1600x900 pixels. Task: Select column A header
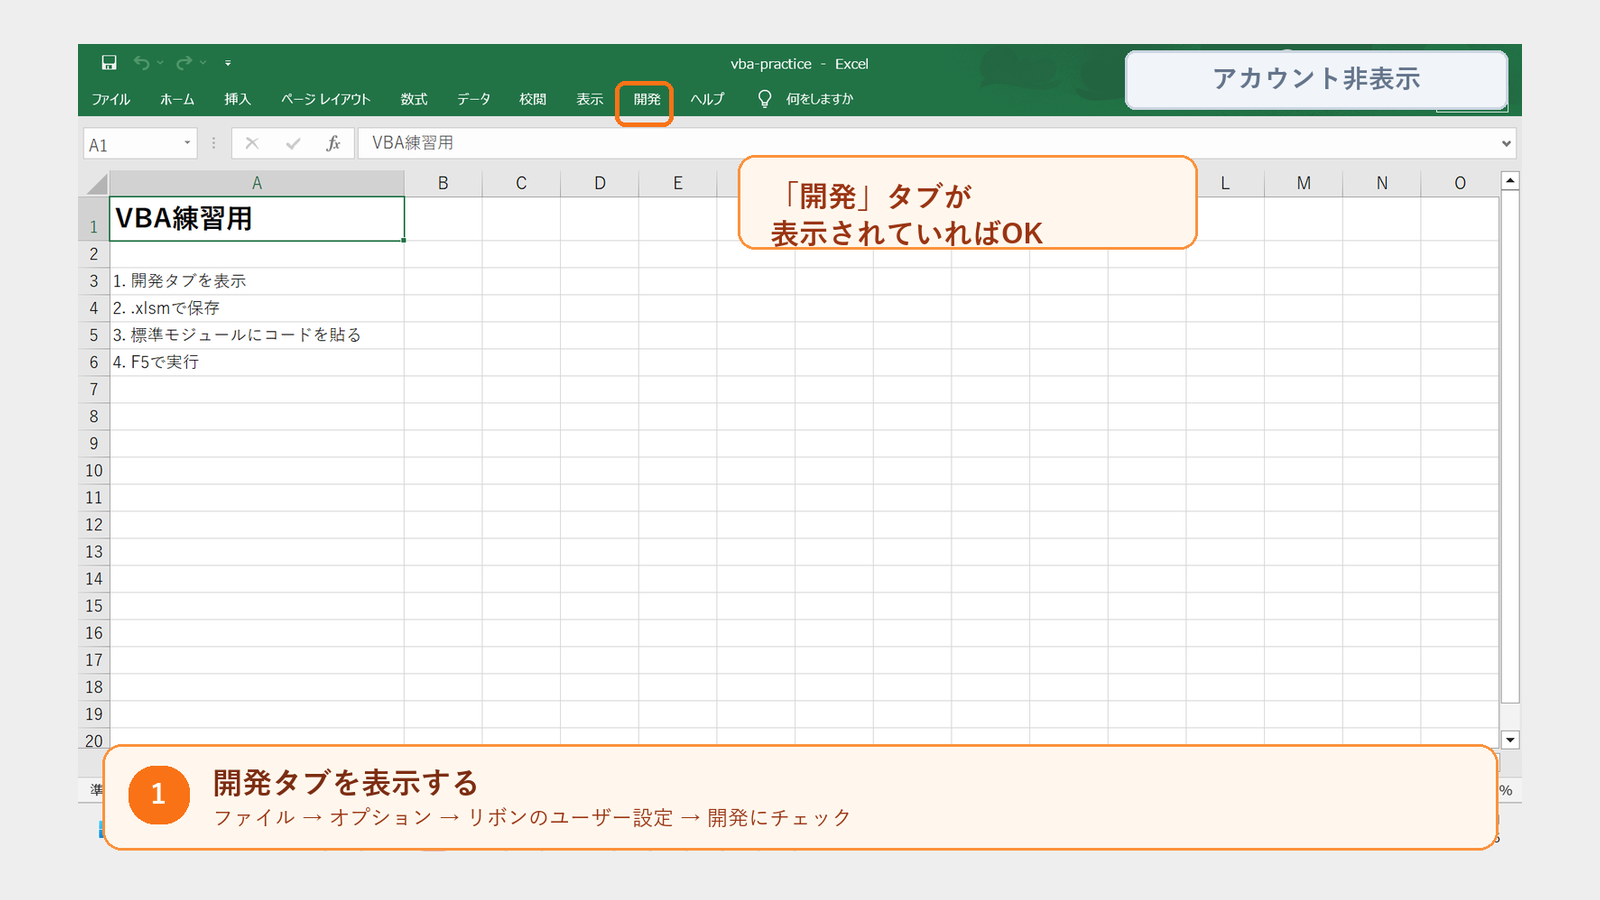coord(257,183)
